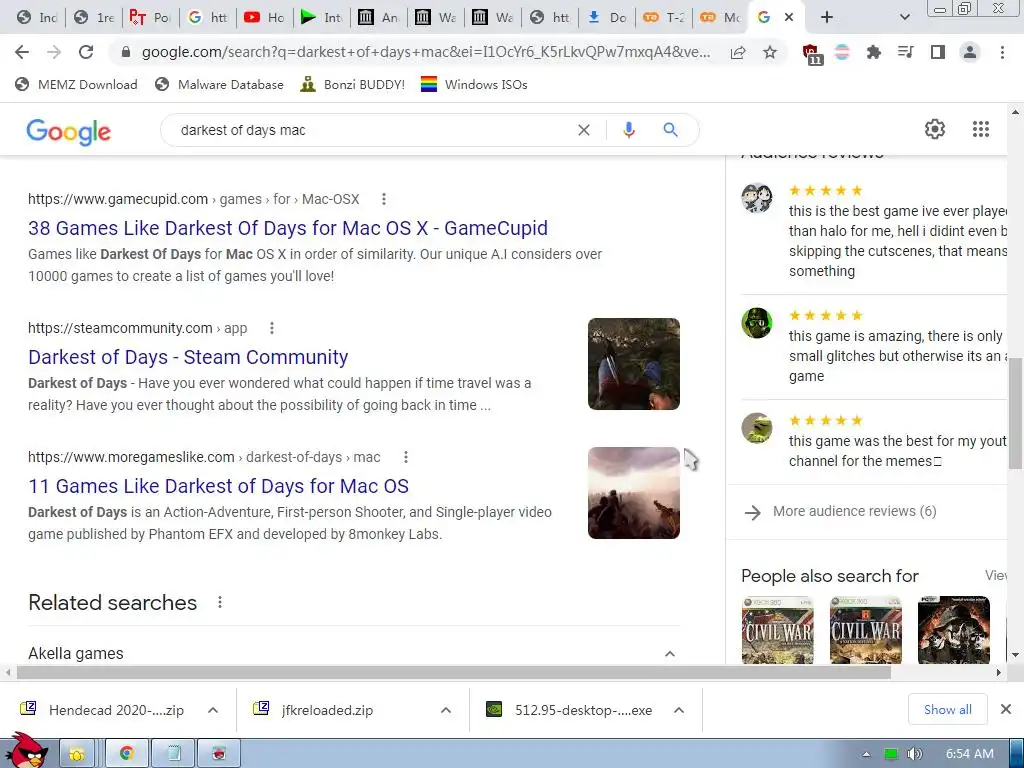Open media control icon in toolbar

[x=905, y=52]
